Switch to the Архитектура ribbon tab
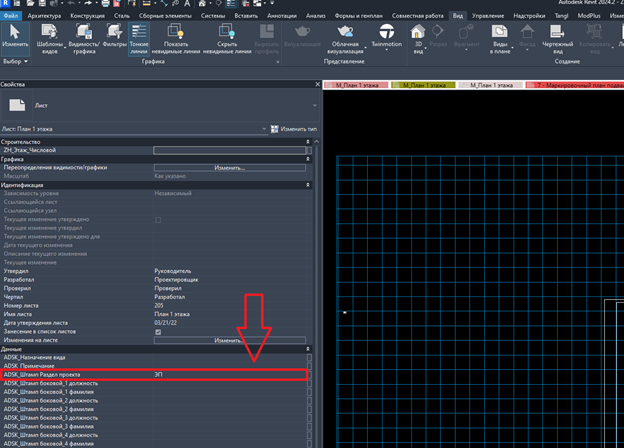This screenshot has width=624, height=448. click(x=44, y=16)
